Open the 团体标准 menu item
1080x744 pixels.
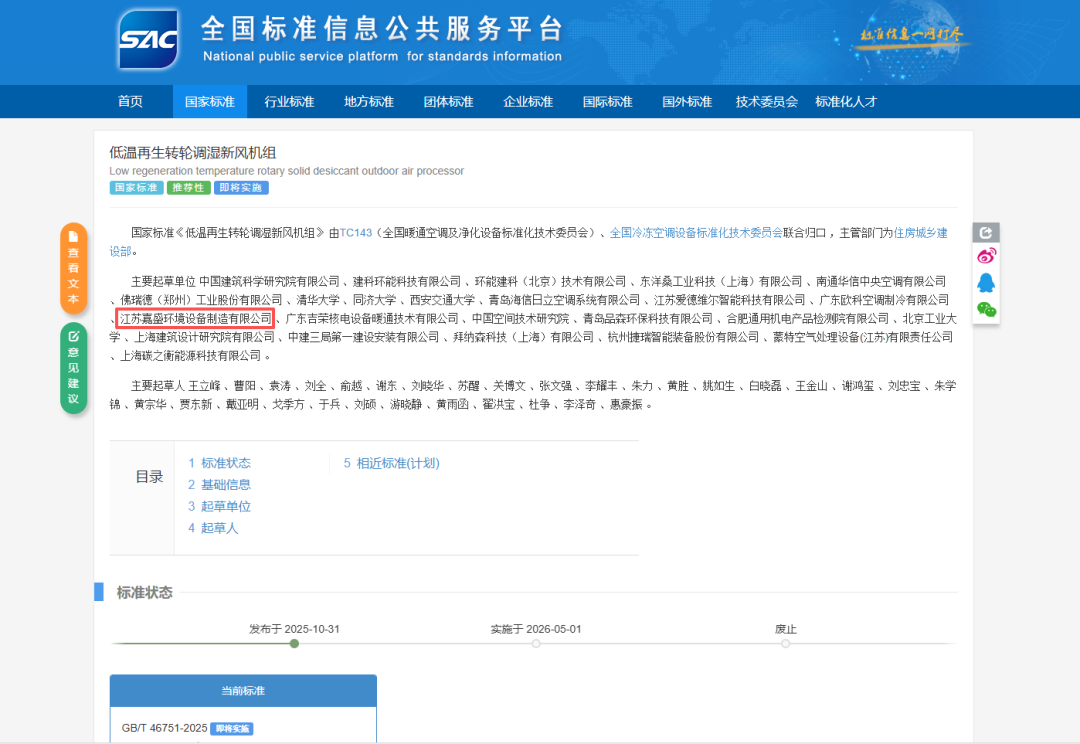pyautogui.click(x=448, y=102)
